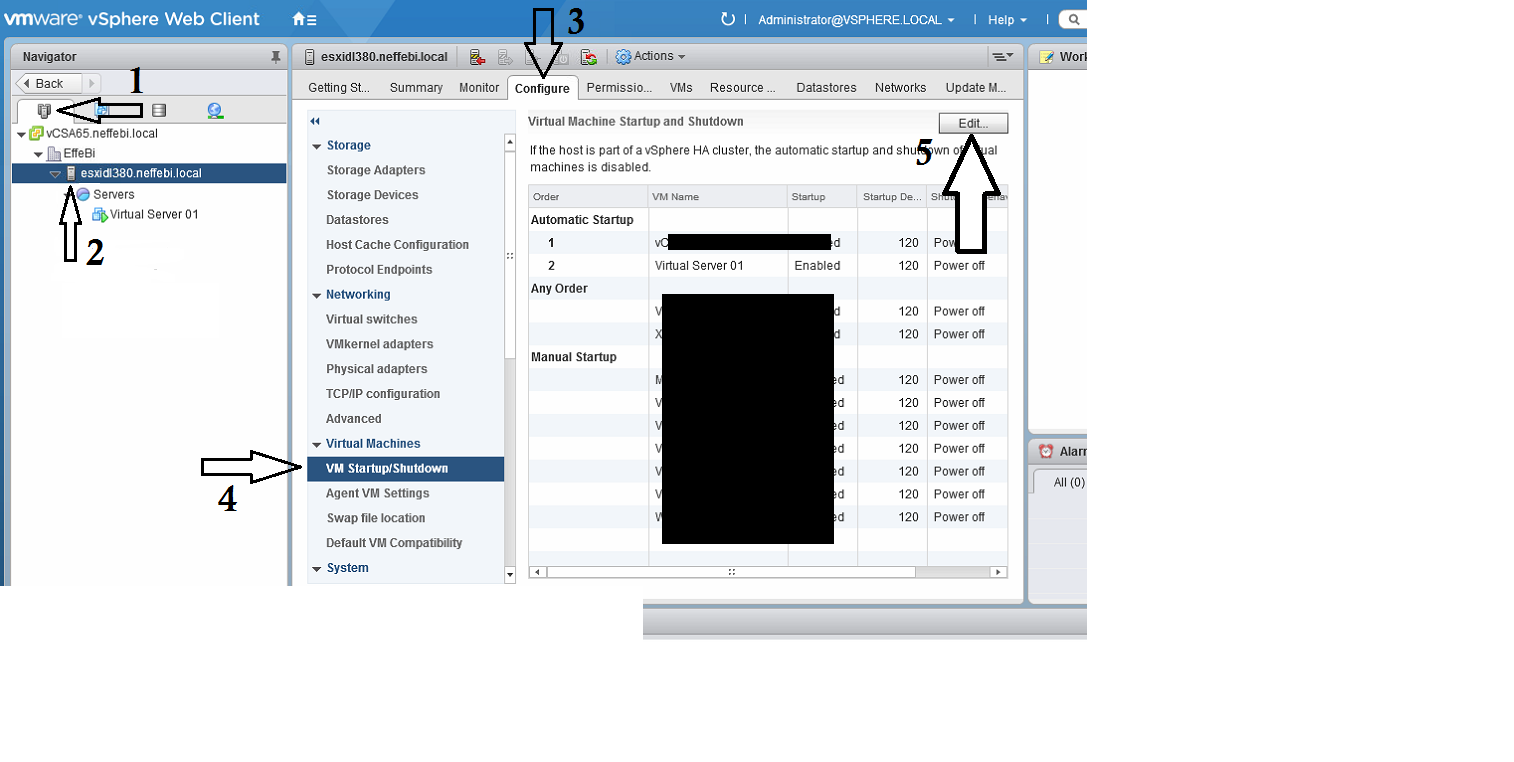Collapse the esxidl380.neffebi.local host node
This screenshot has width=1514, height=762.
[55, 174]
